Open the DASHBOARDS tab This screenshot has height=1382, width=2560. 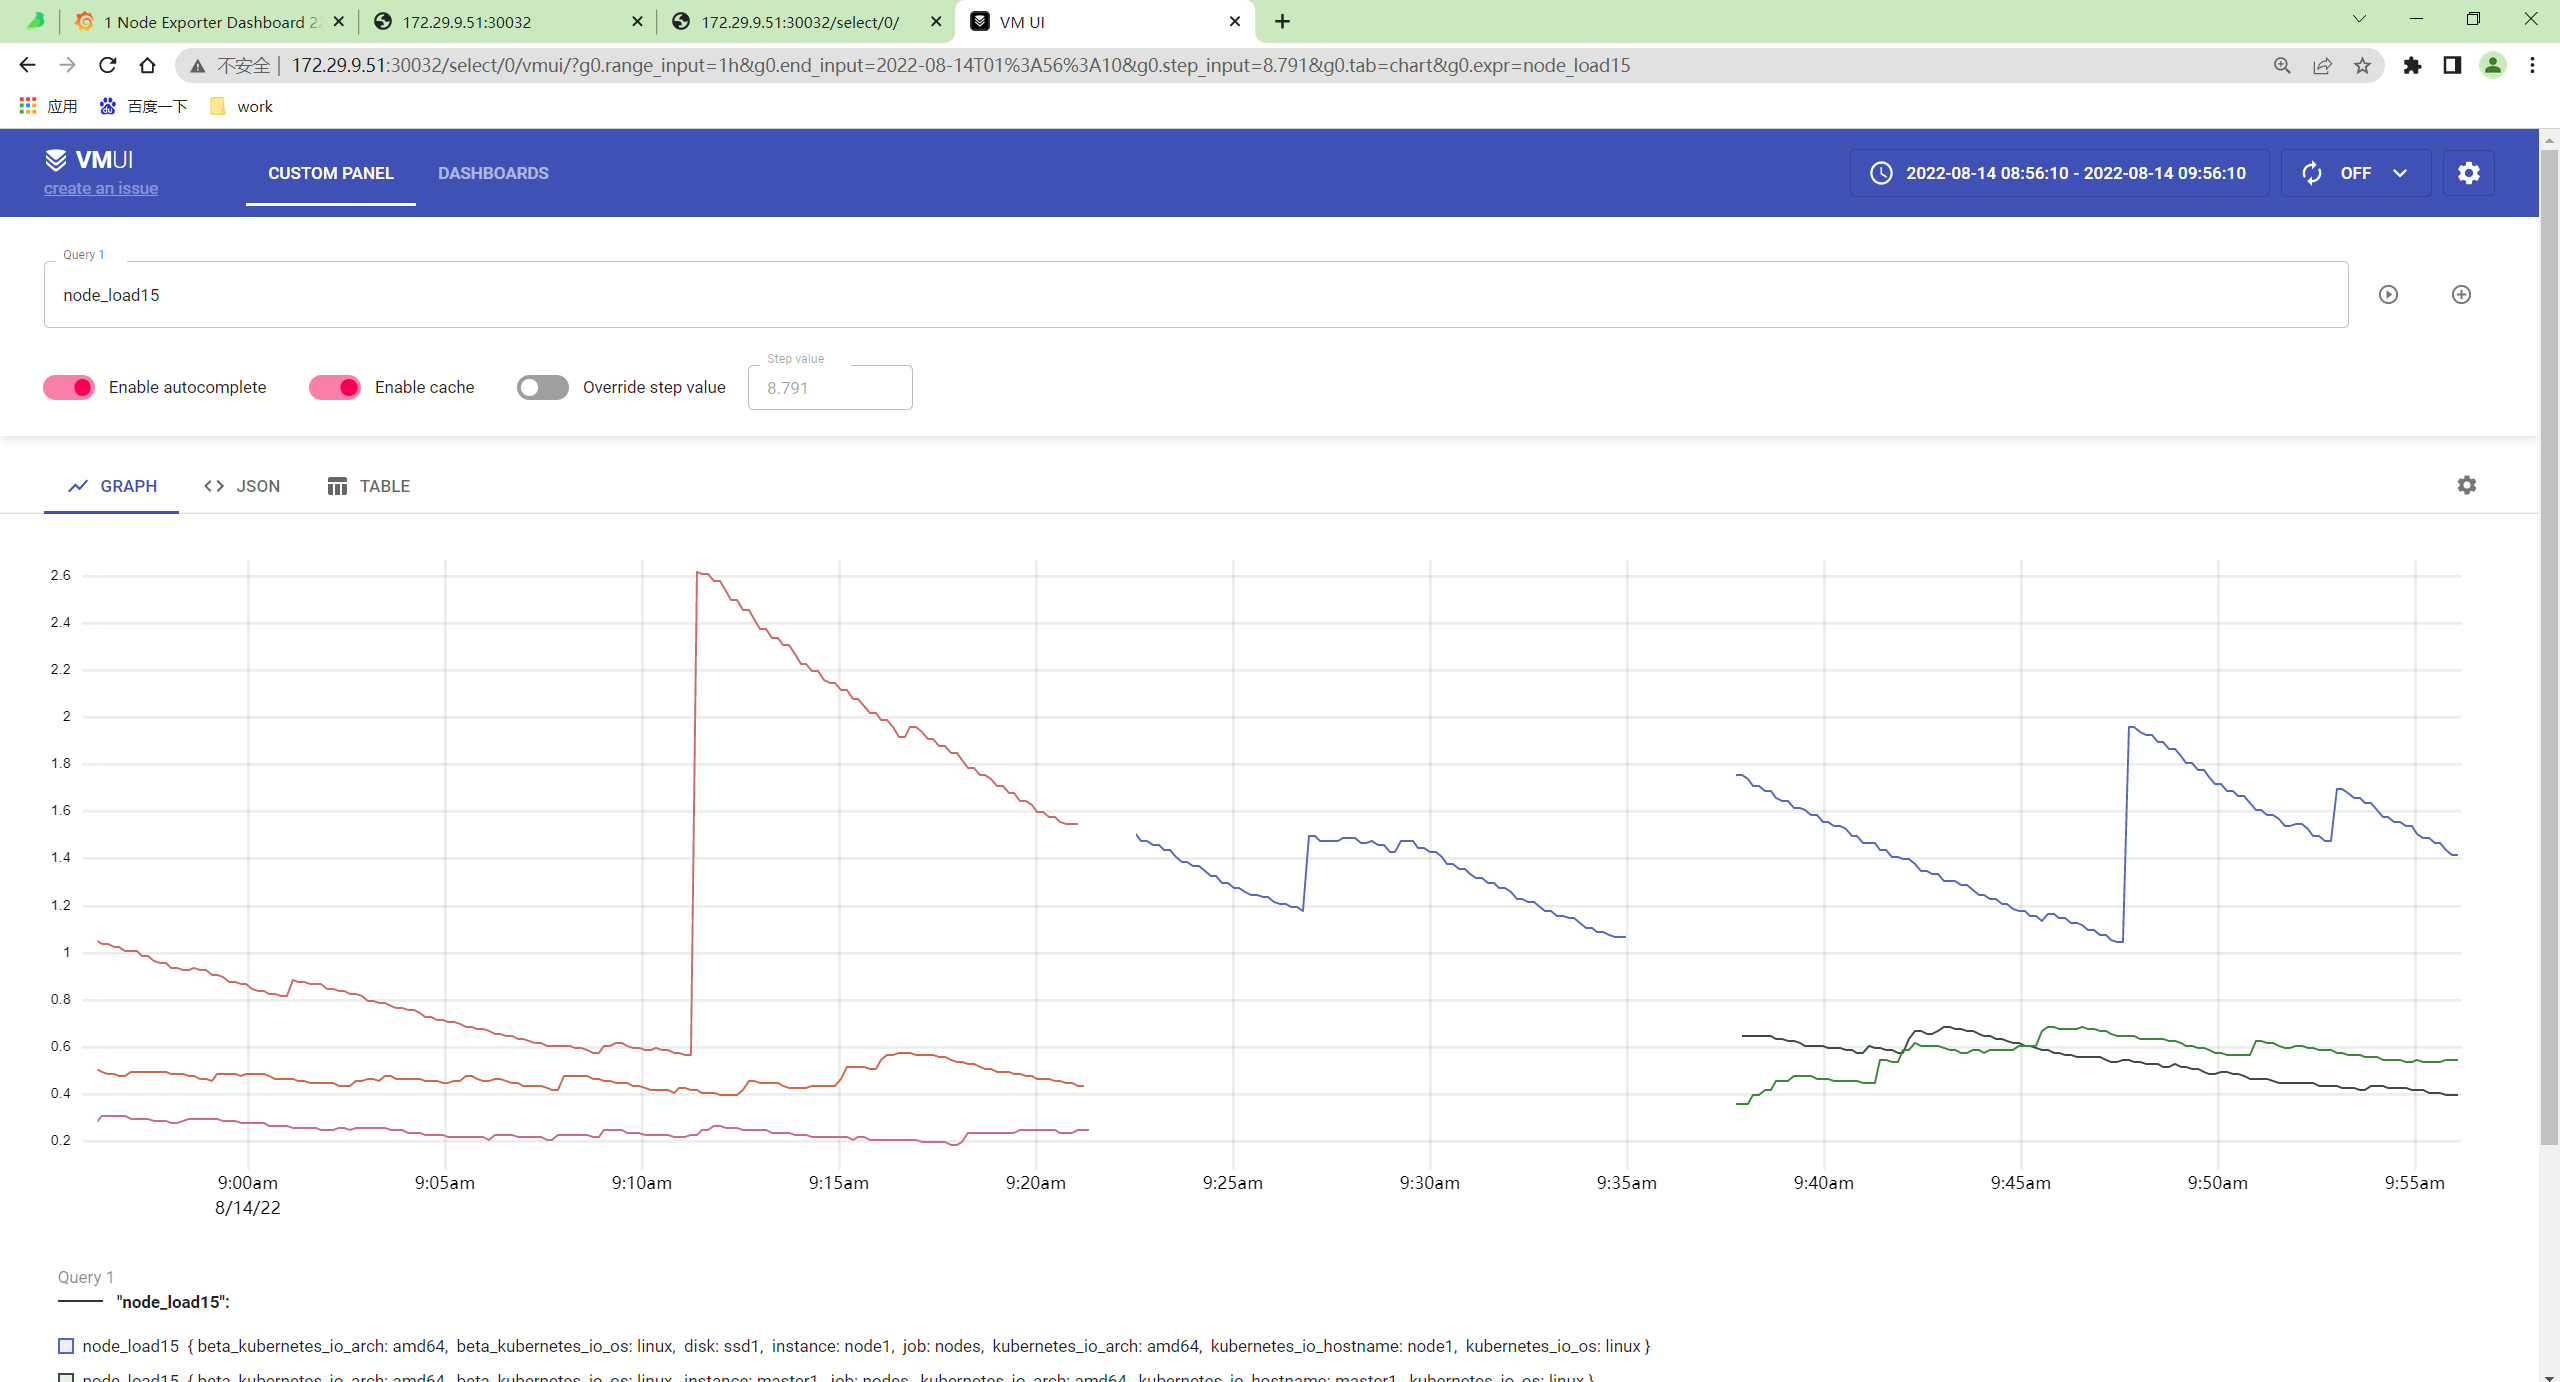[x=493, y=173]
